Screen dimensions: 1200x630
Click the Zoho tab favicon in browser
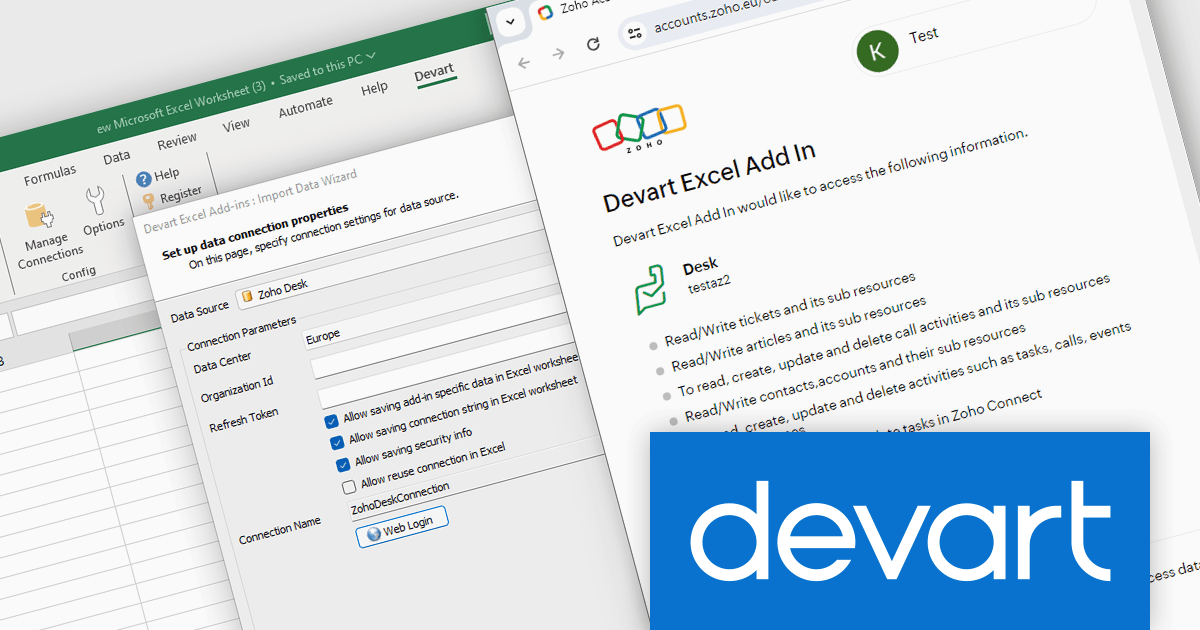[544, 12]
